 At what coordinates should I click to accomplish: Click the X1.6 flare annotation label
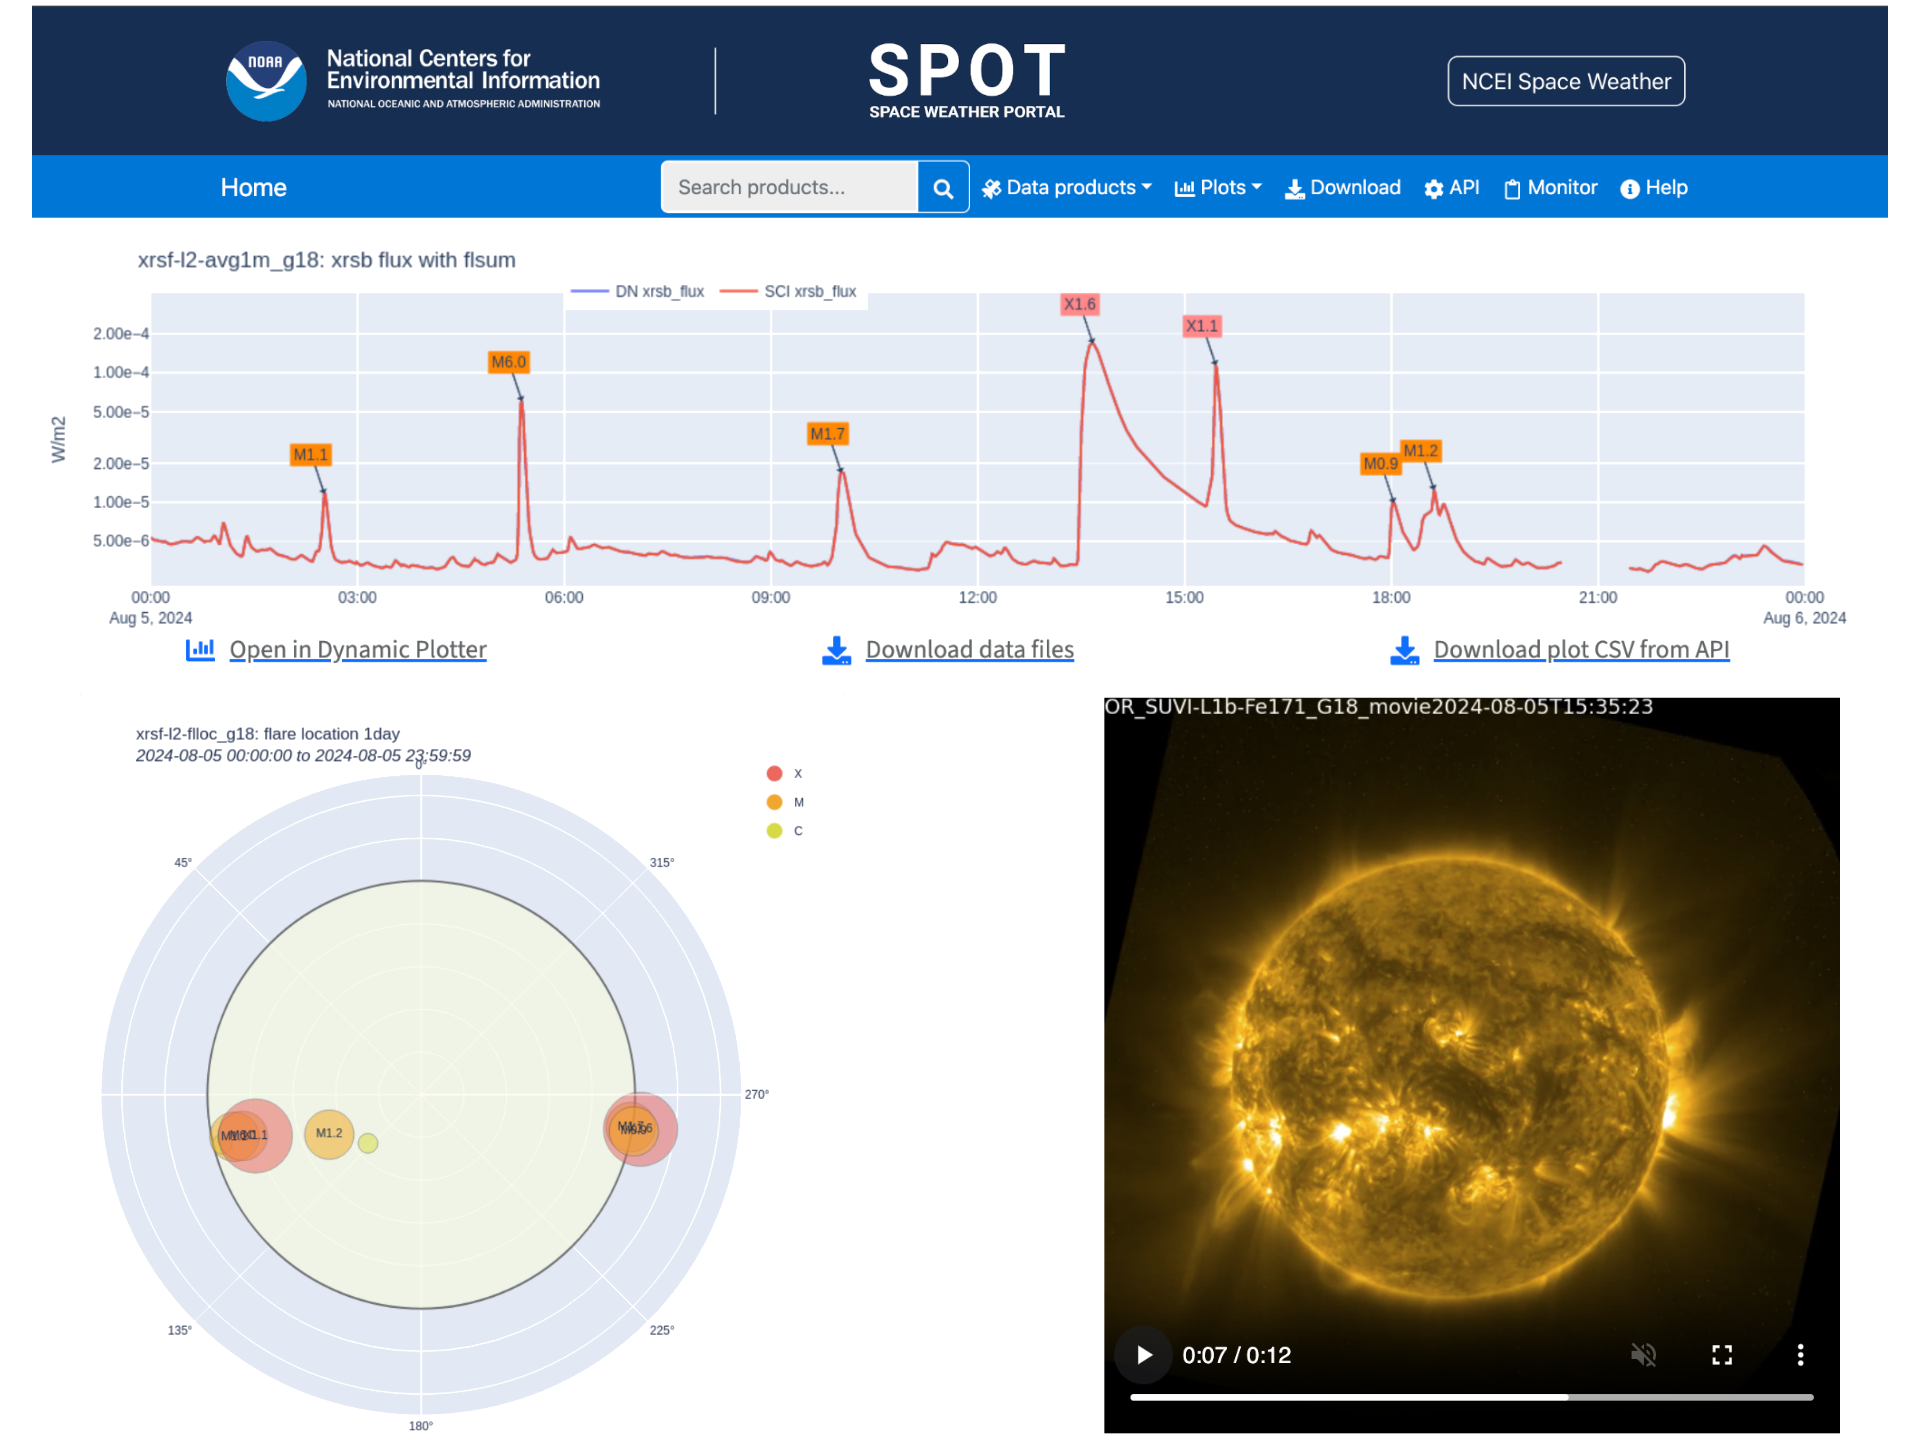(1079, 304)
